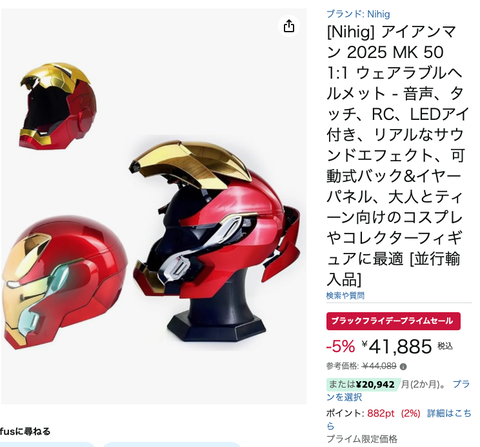This screenshot has width=480, height=447.
Task: Click the info icon beside 参考価格 ¥44,089
Action: click(x=403, y=367)
